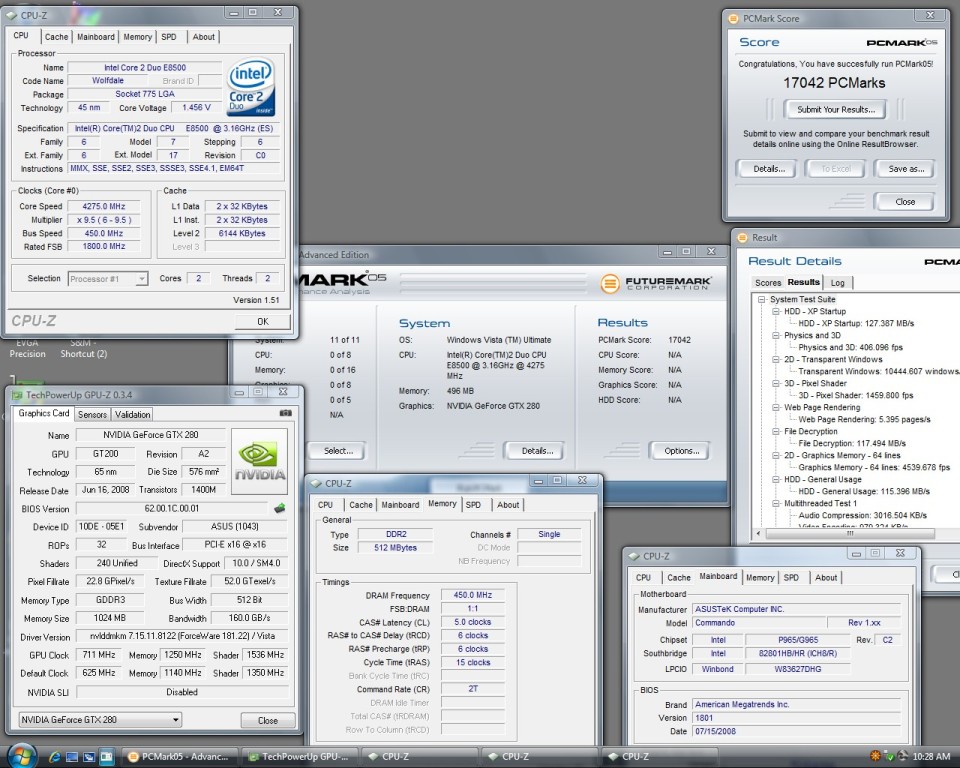Open the Windows Start orb
Image resolution: width=960 pixels, height=768 pixels.
23,756
